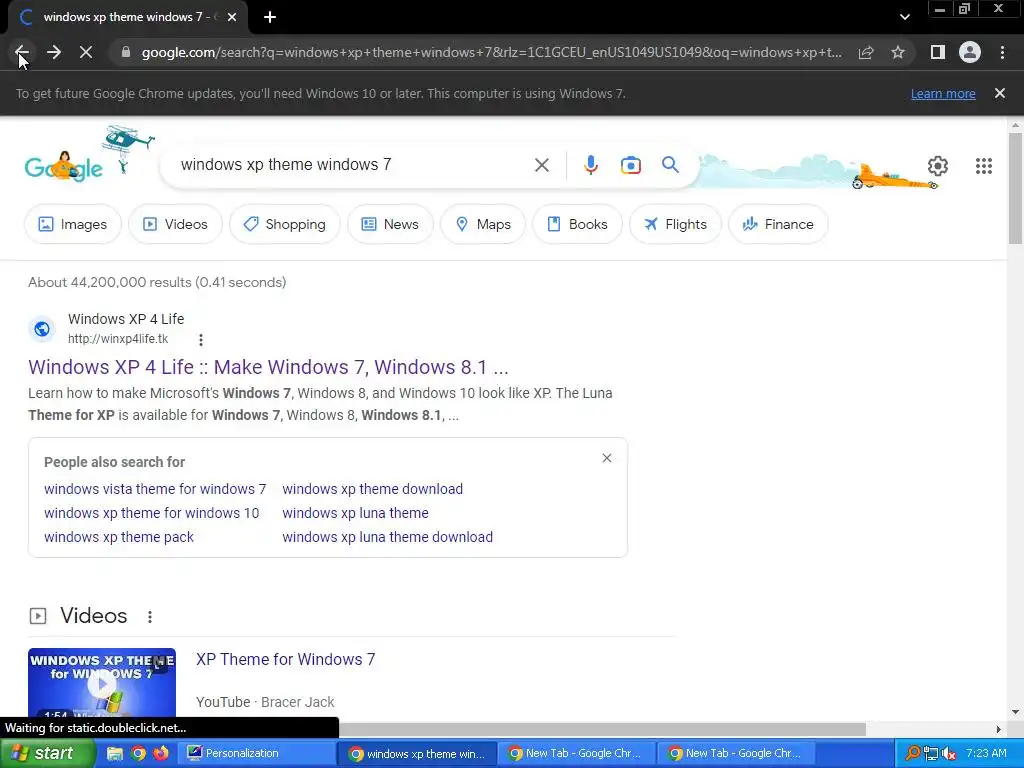Search by image with camera icon

point(630,165)
